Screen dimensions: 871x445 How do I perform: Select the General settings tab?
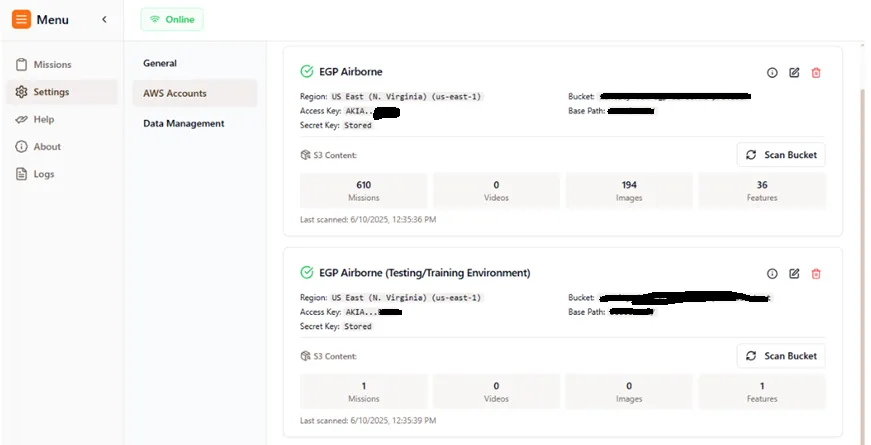pyautogui.click(x=160, y=63)
